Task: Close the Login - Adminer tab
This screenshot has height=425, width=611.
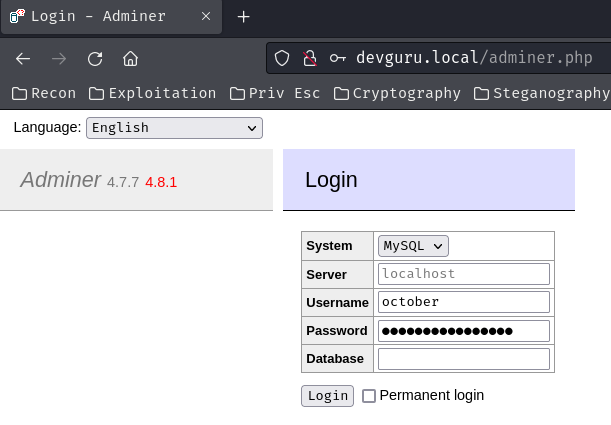Action: point(206,16)
